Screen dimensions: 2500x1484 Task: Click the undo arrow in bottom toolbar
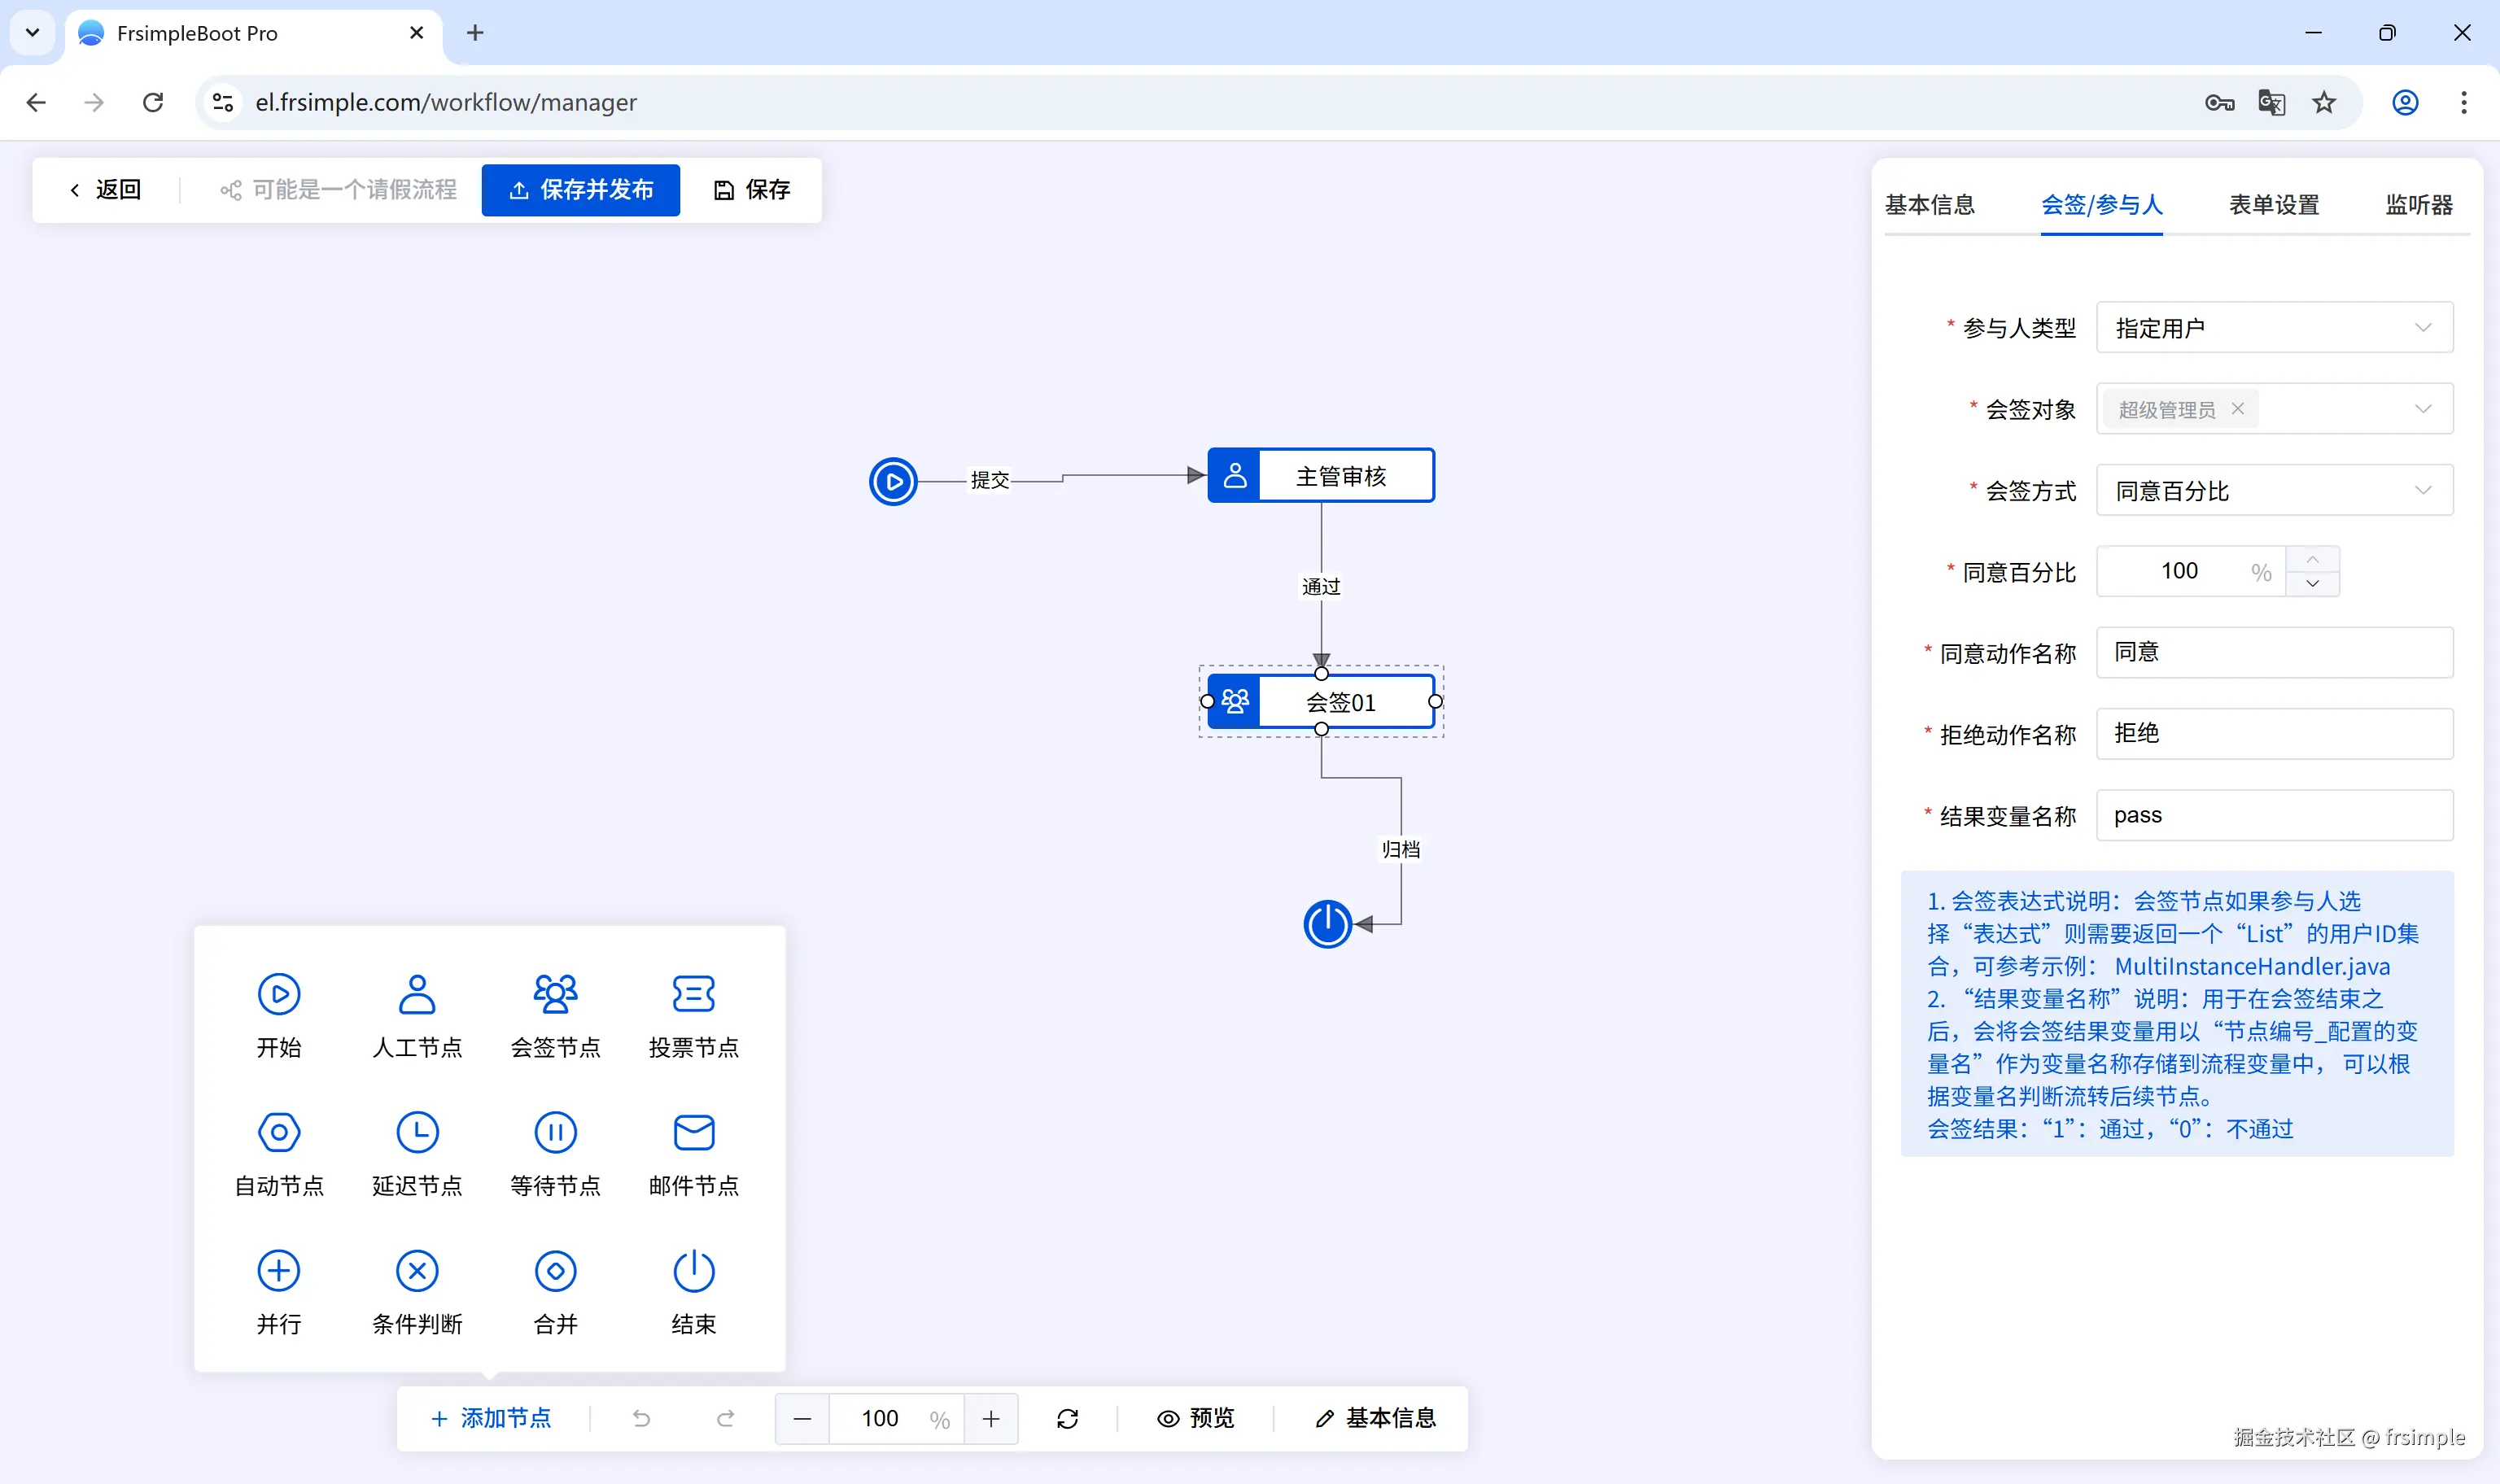(x=642, y=1418)
